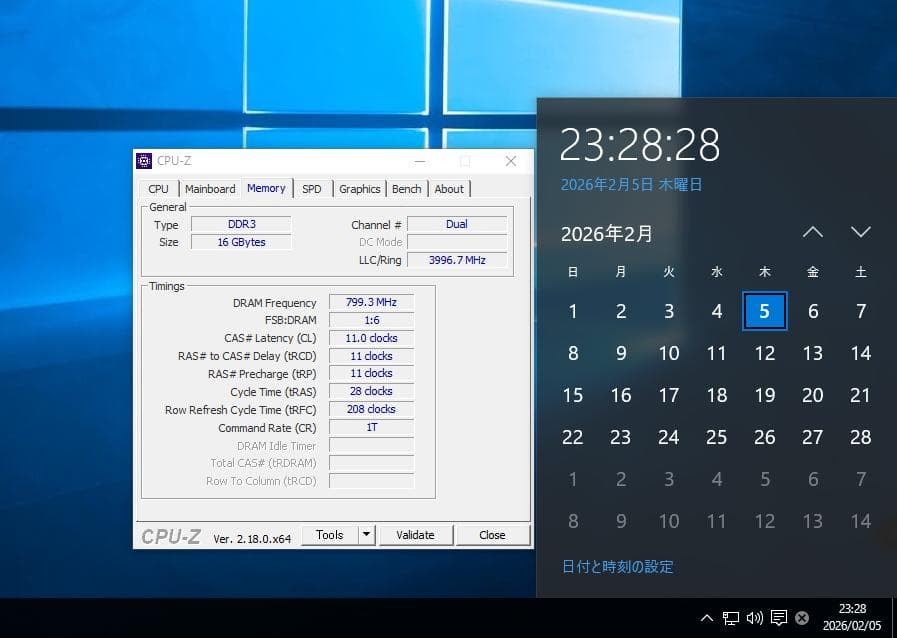
Task: Open the Bench tab
Action: [x=406, y=188]
